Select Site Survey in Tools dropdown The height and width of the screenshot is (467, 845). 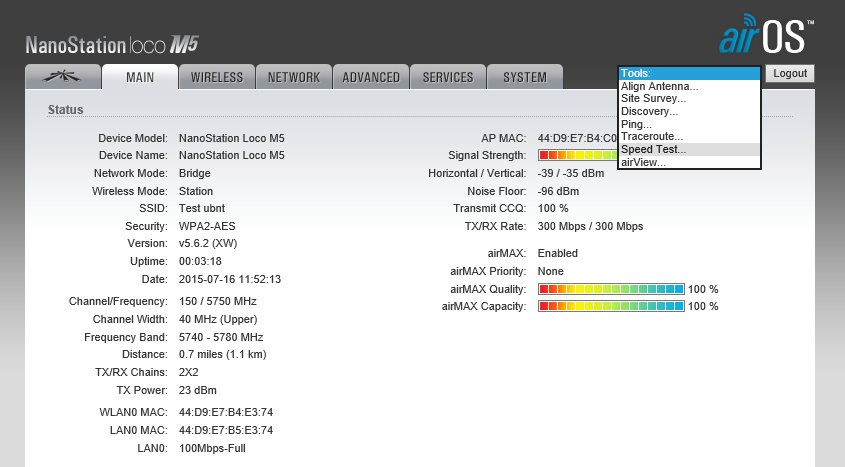click(x=654, y=99)
